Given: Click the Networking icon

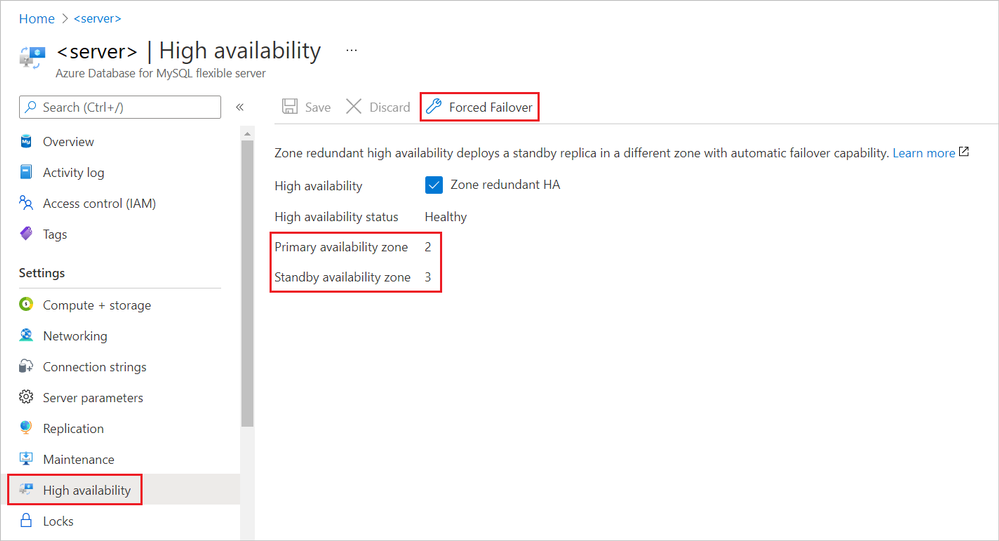Looking at the screenshot, I should (27, 337).
